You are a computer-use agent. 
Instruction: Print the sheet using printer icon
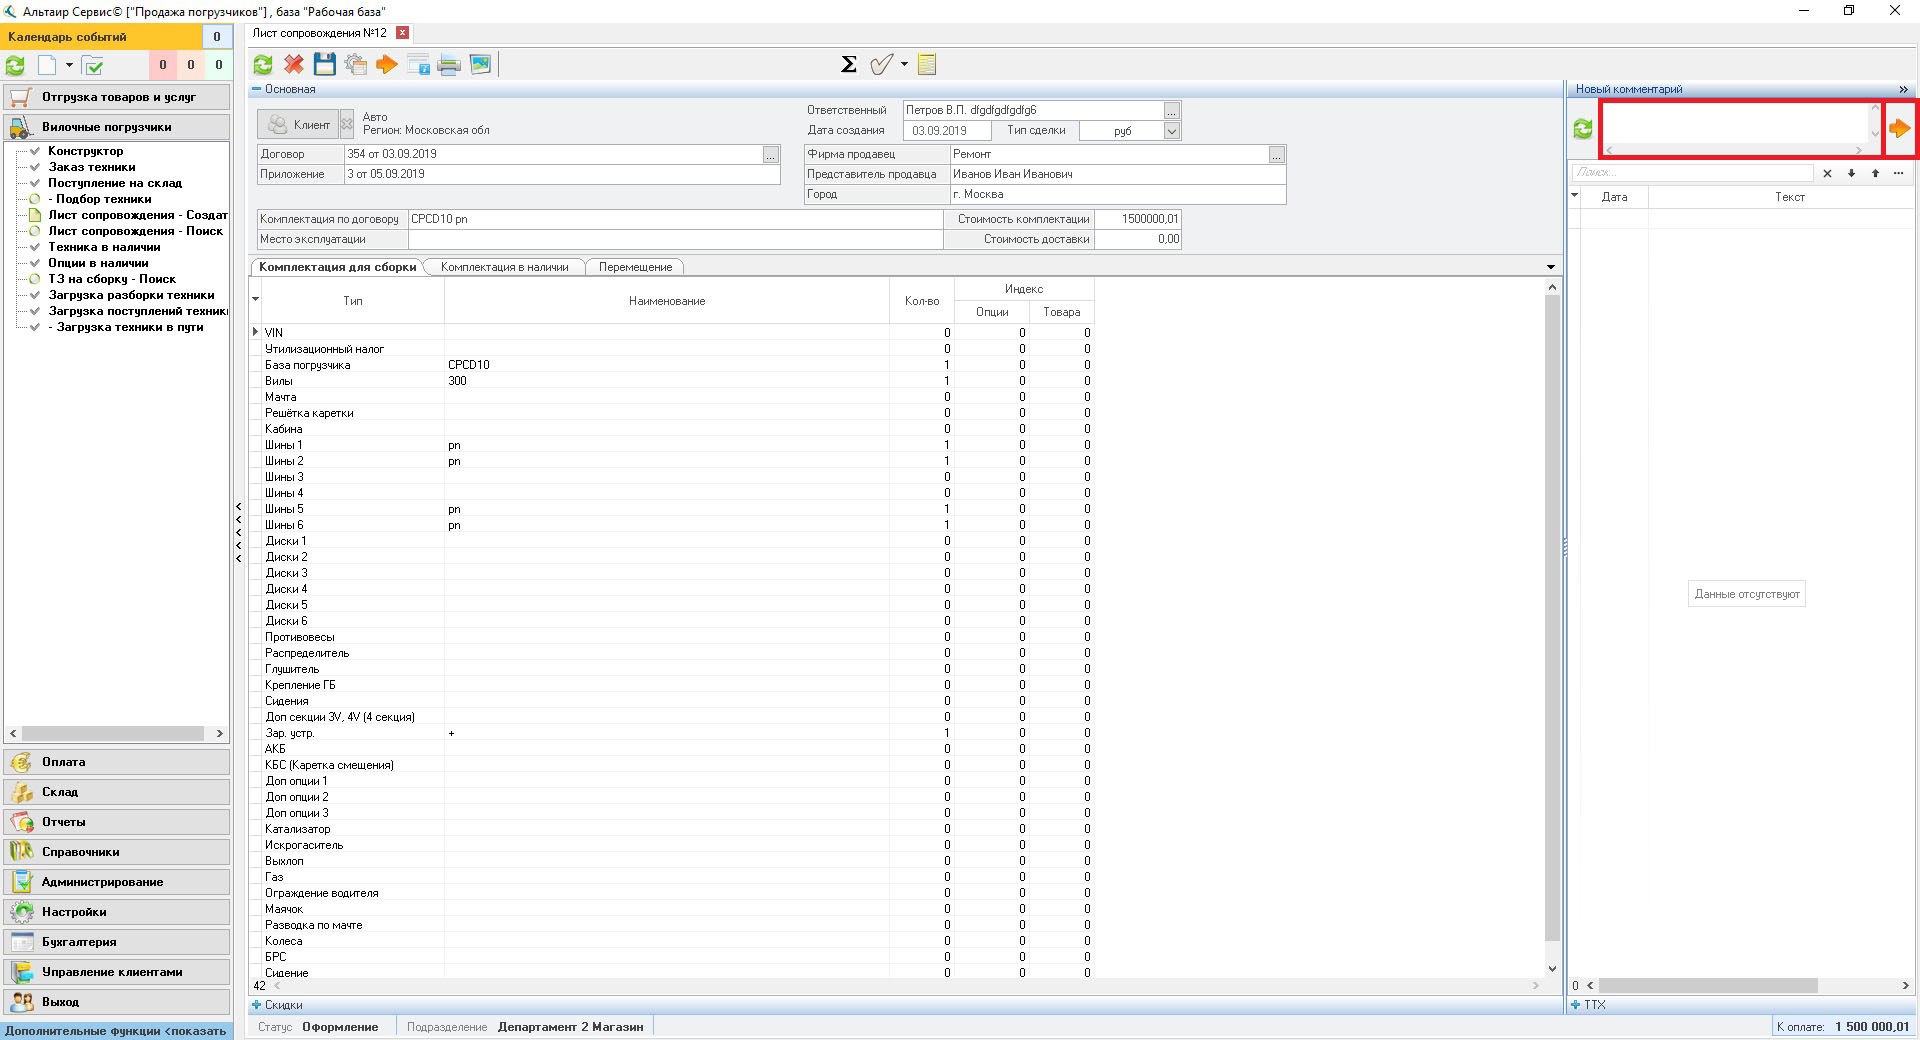(x=449, y=65)
